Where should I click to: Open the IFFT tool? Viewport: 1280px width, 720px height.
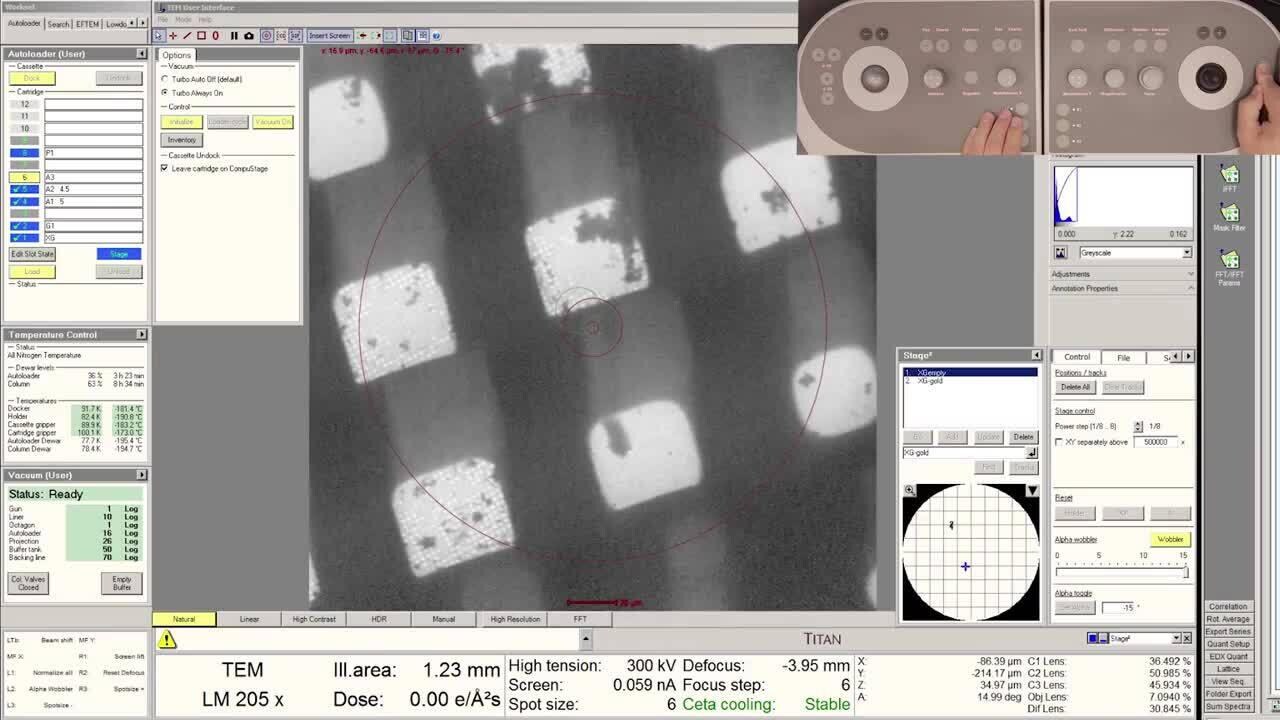click(1229, 179)
